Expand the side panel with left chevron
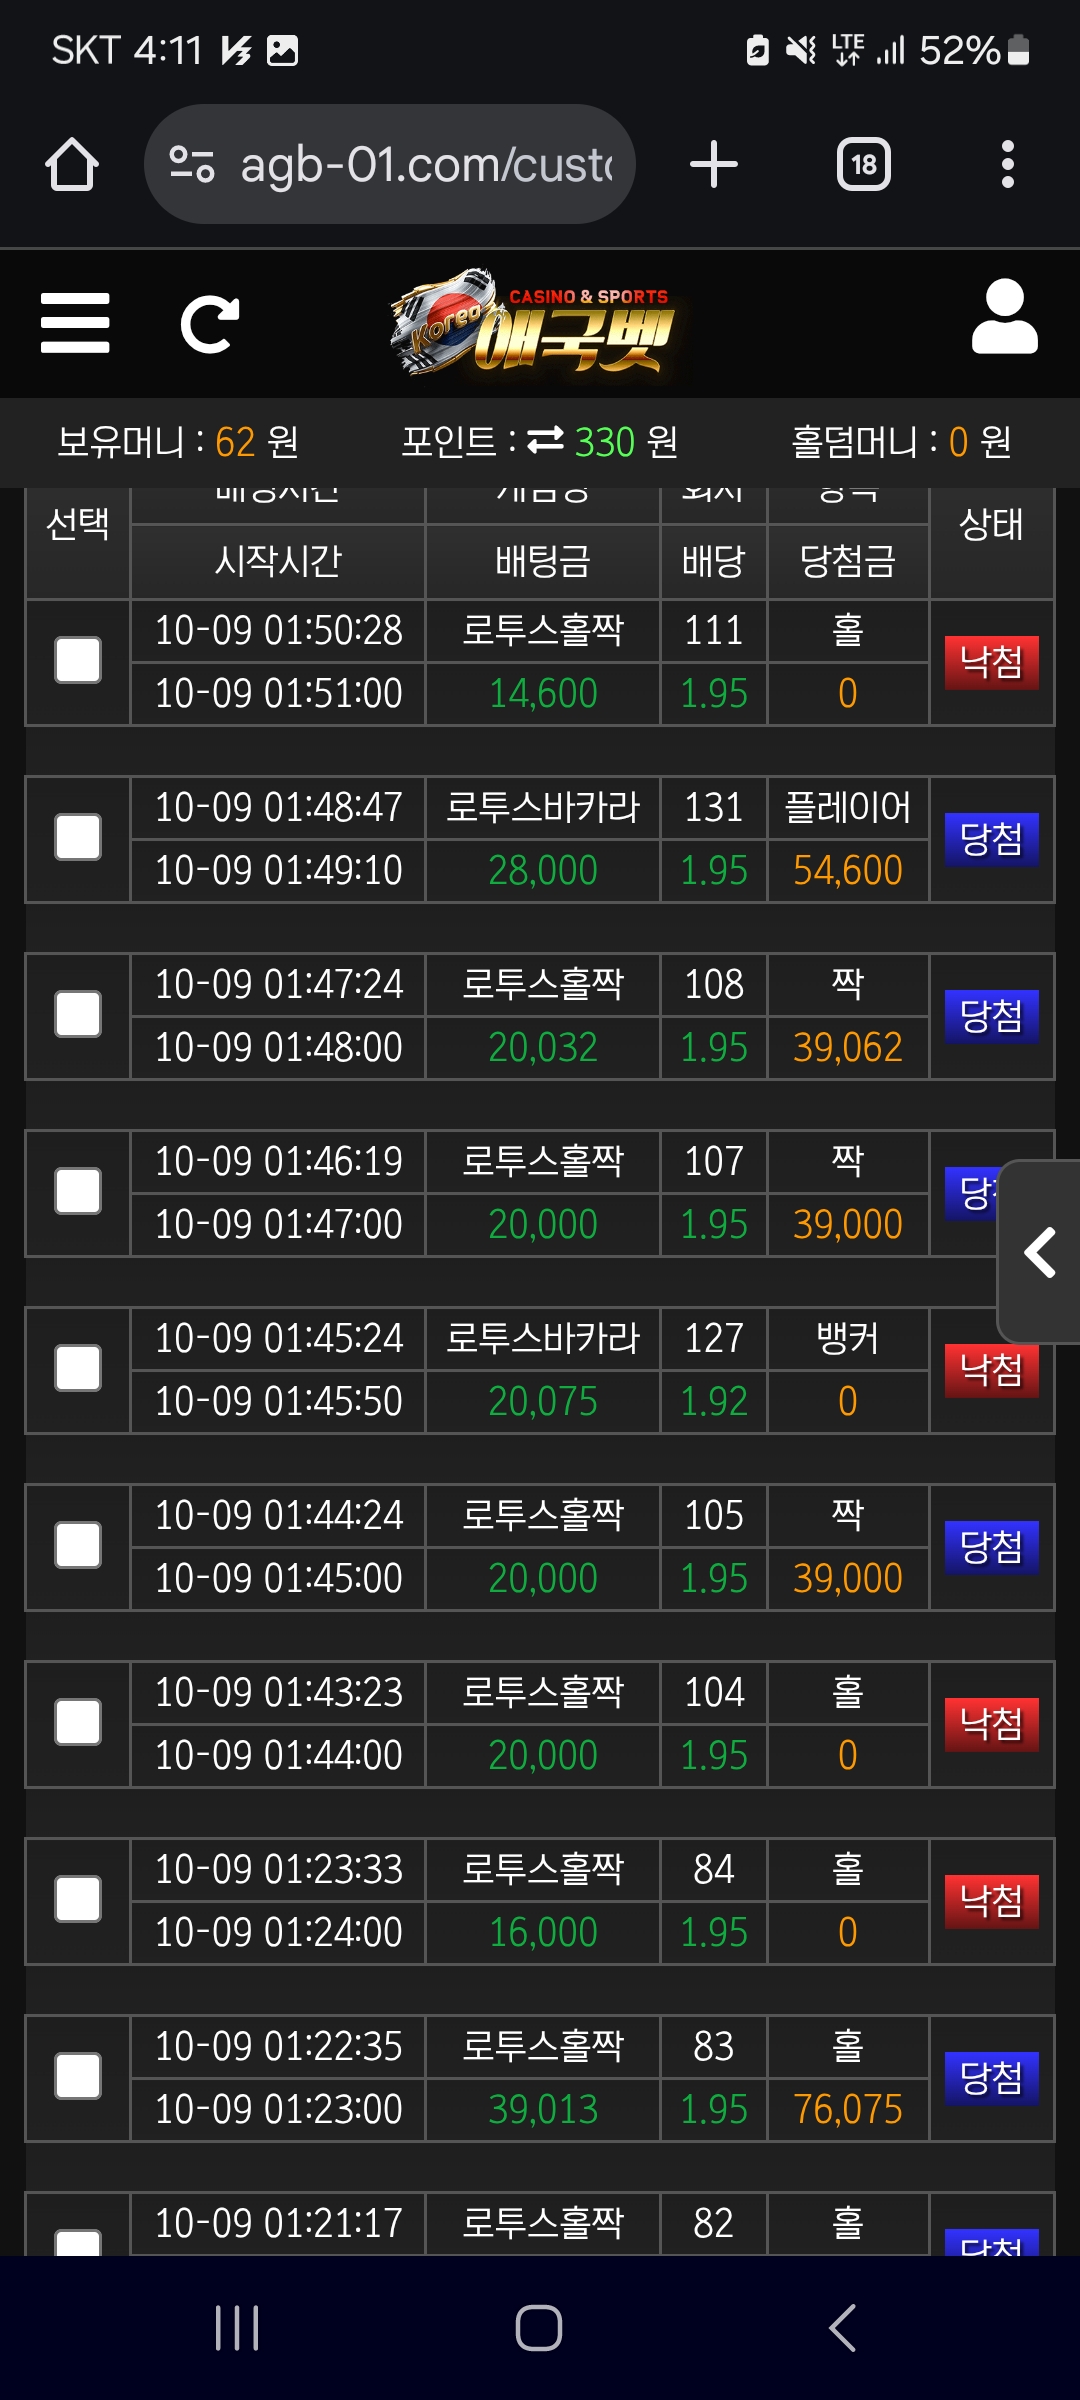Screen dimensions: 1080x2400 1041,1252
